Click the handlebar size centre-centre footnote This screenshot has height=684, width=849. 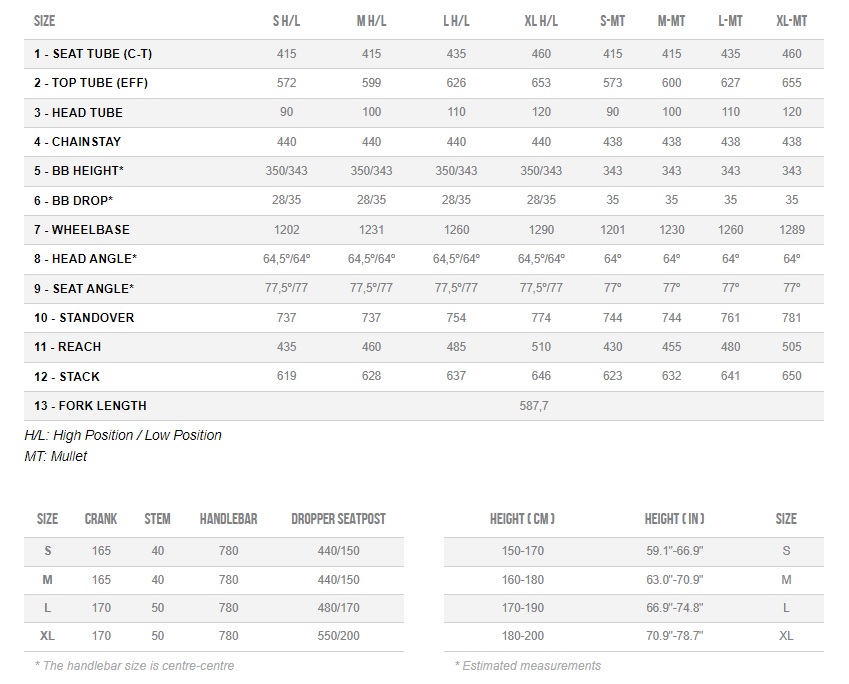134,665
